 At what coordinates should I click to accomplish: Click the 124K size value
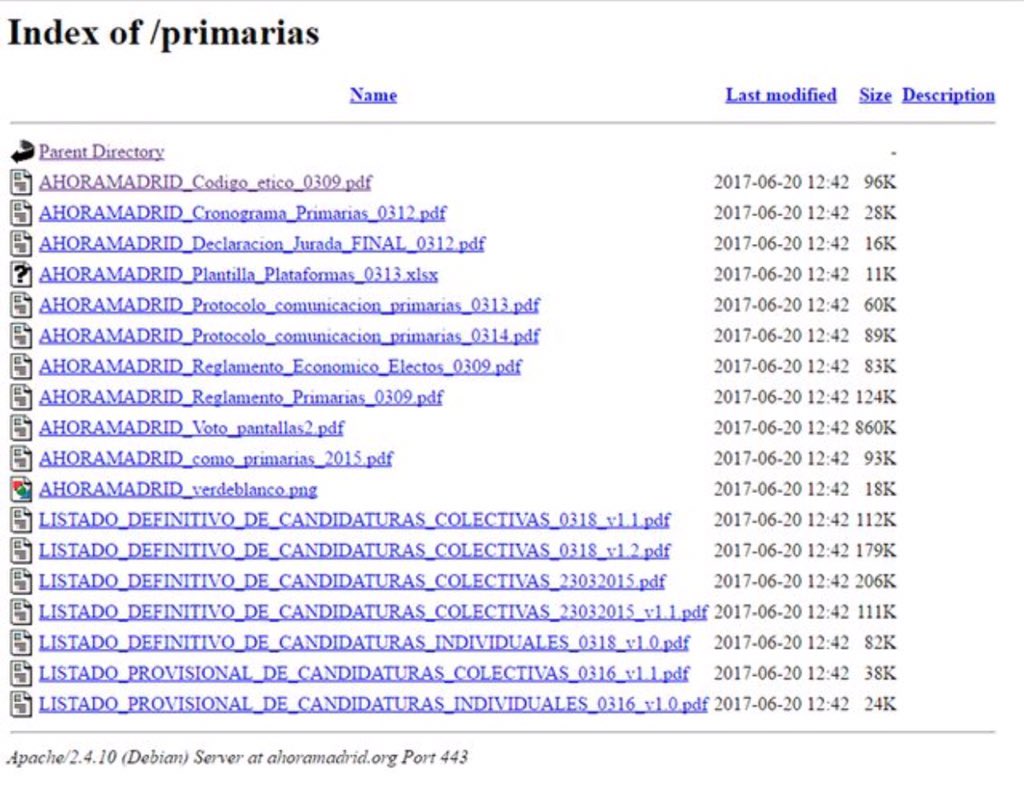[875, 397]
